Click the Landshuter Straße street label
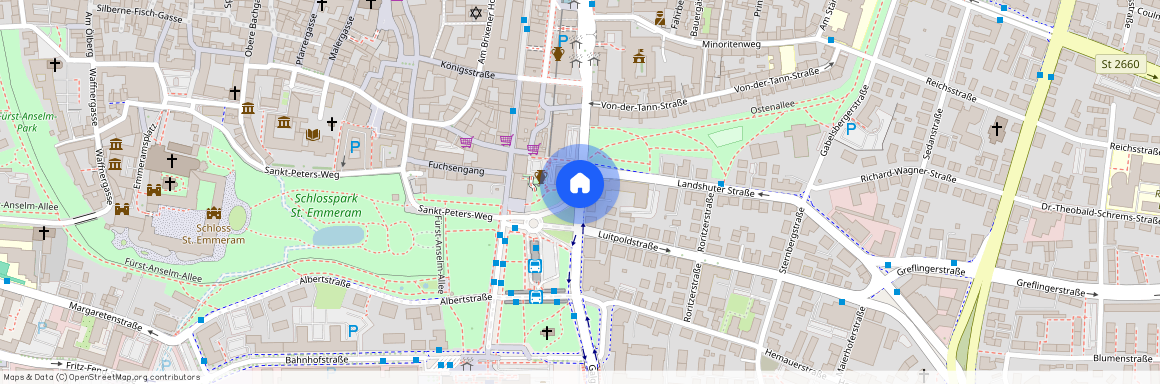 tap(715, 187)
